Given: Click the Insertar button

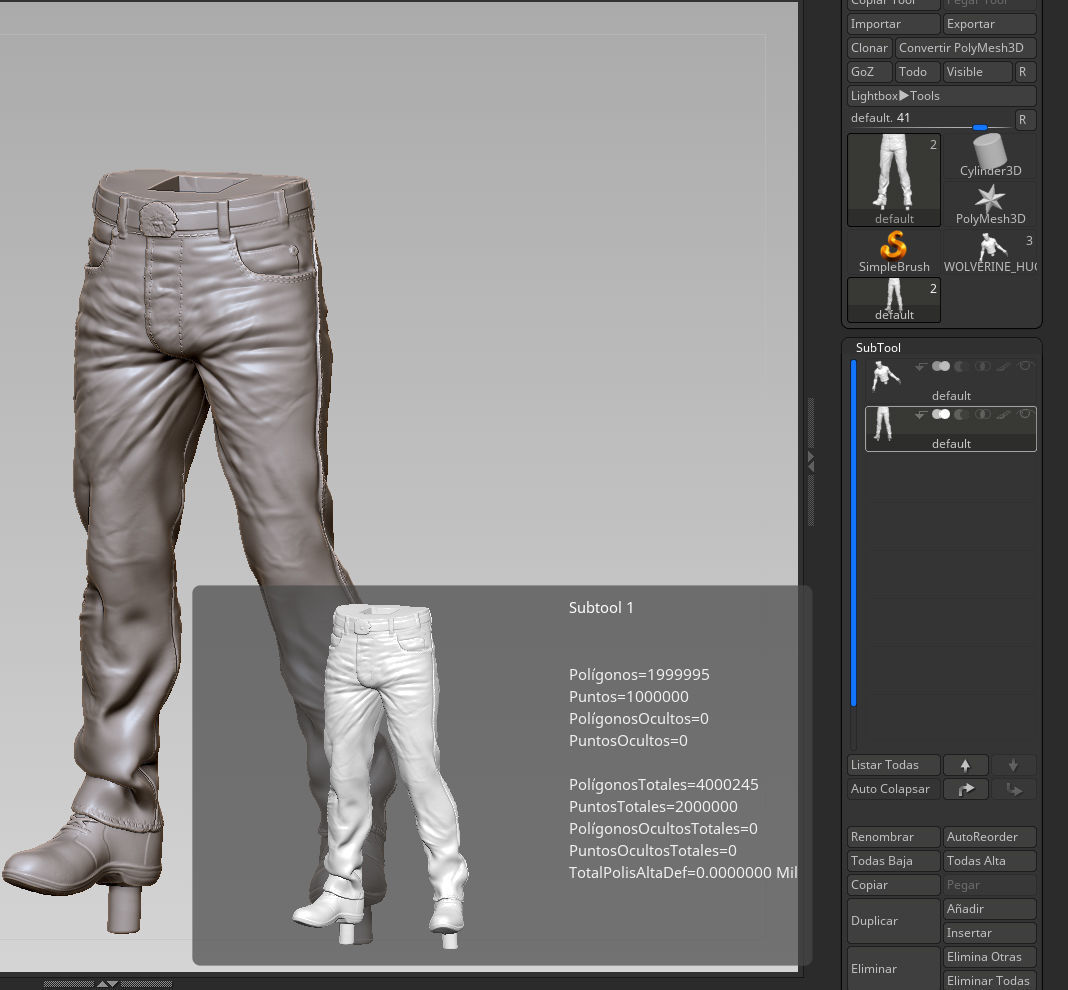Looking at the screenshot, I should coord(990,933).
